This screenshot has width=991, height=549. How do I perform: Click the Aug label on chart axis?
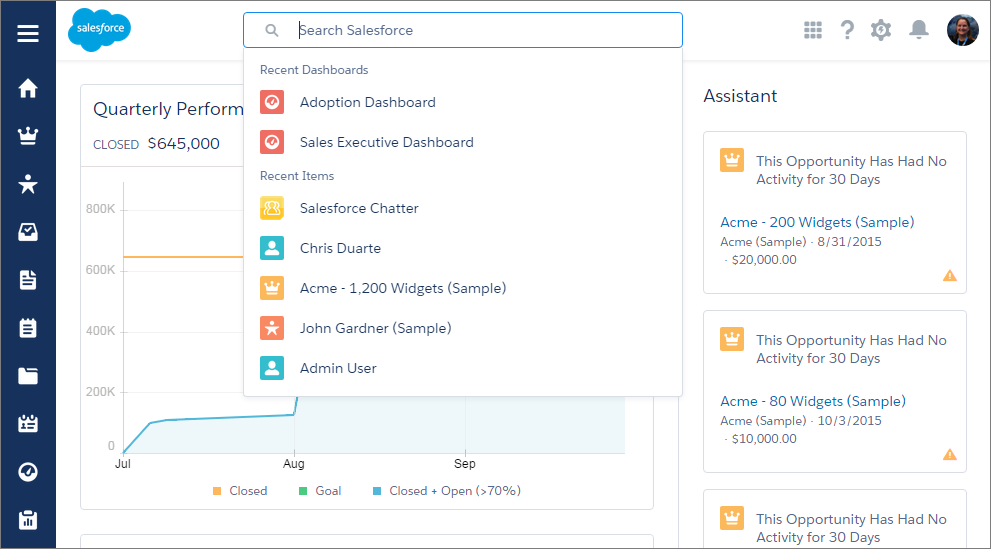pyautogui.click(x=294, y=464)
